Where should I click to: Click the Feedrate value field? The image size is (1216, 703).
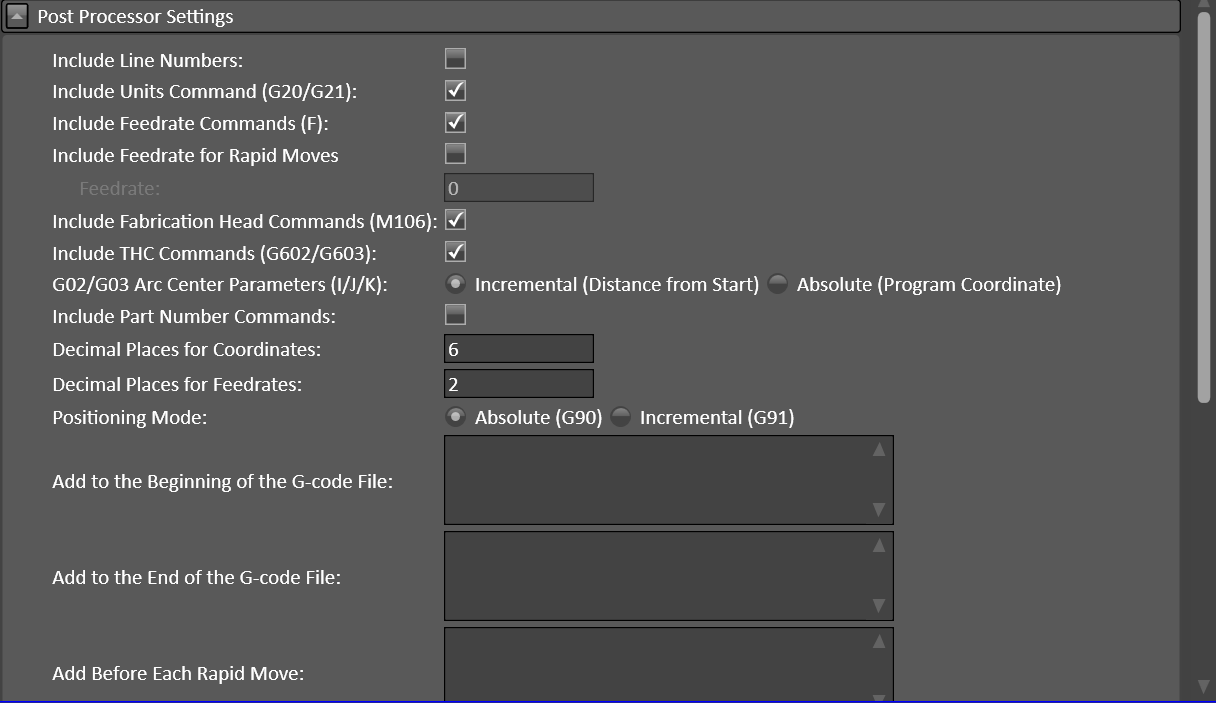(518, 187)
